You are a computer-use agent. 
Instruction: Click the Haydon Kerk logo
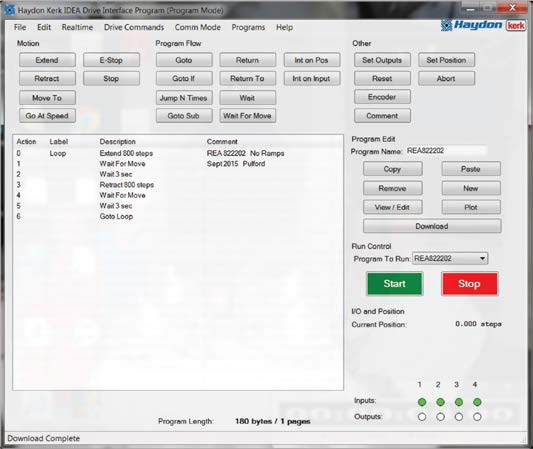click(x=483, y=25)
